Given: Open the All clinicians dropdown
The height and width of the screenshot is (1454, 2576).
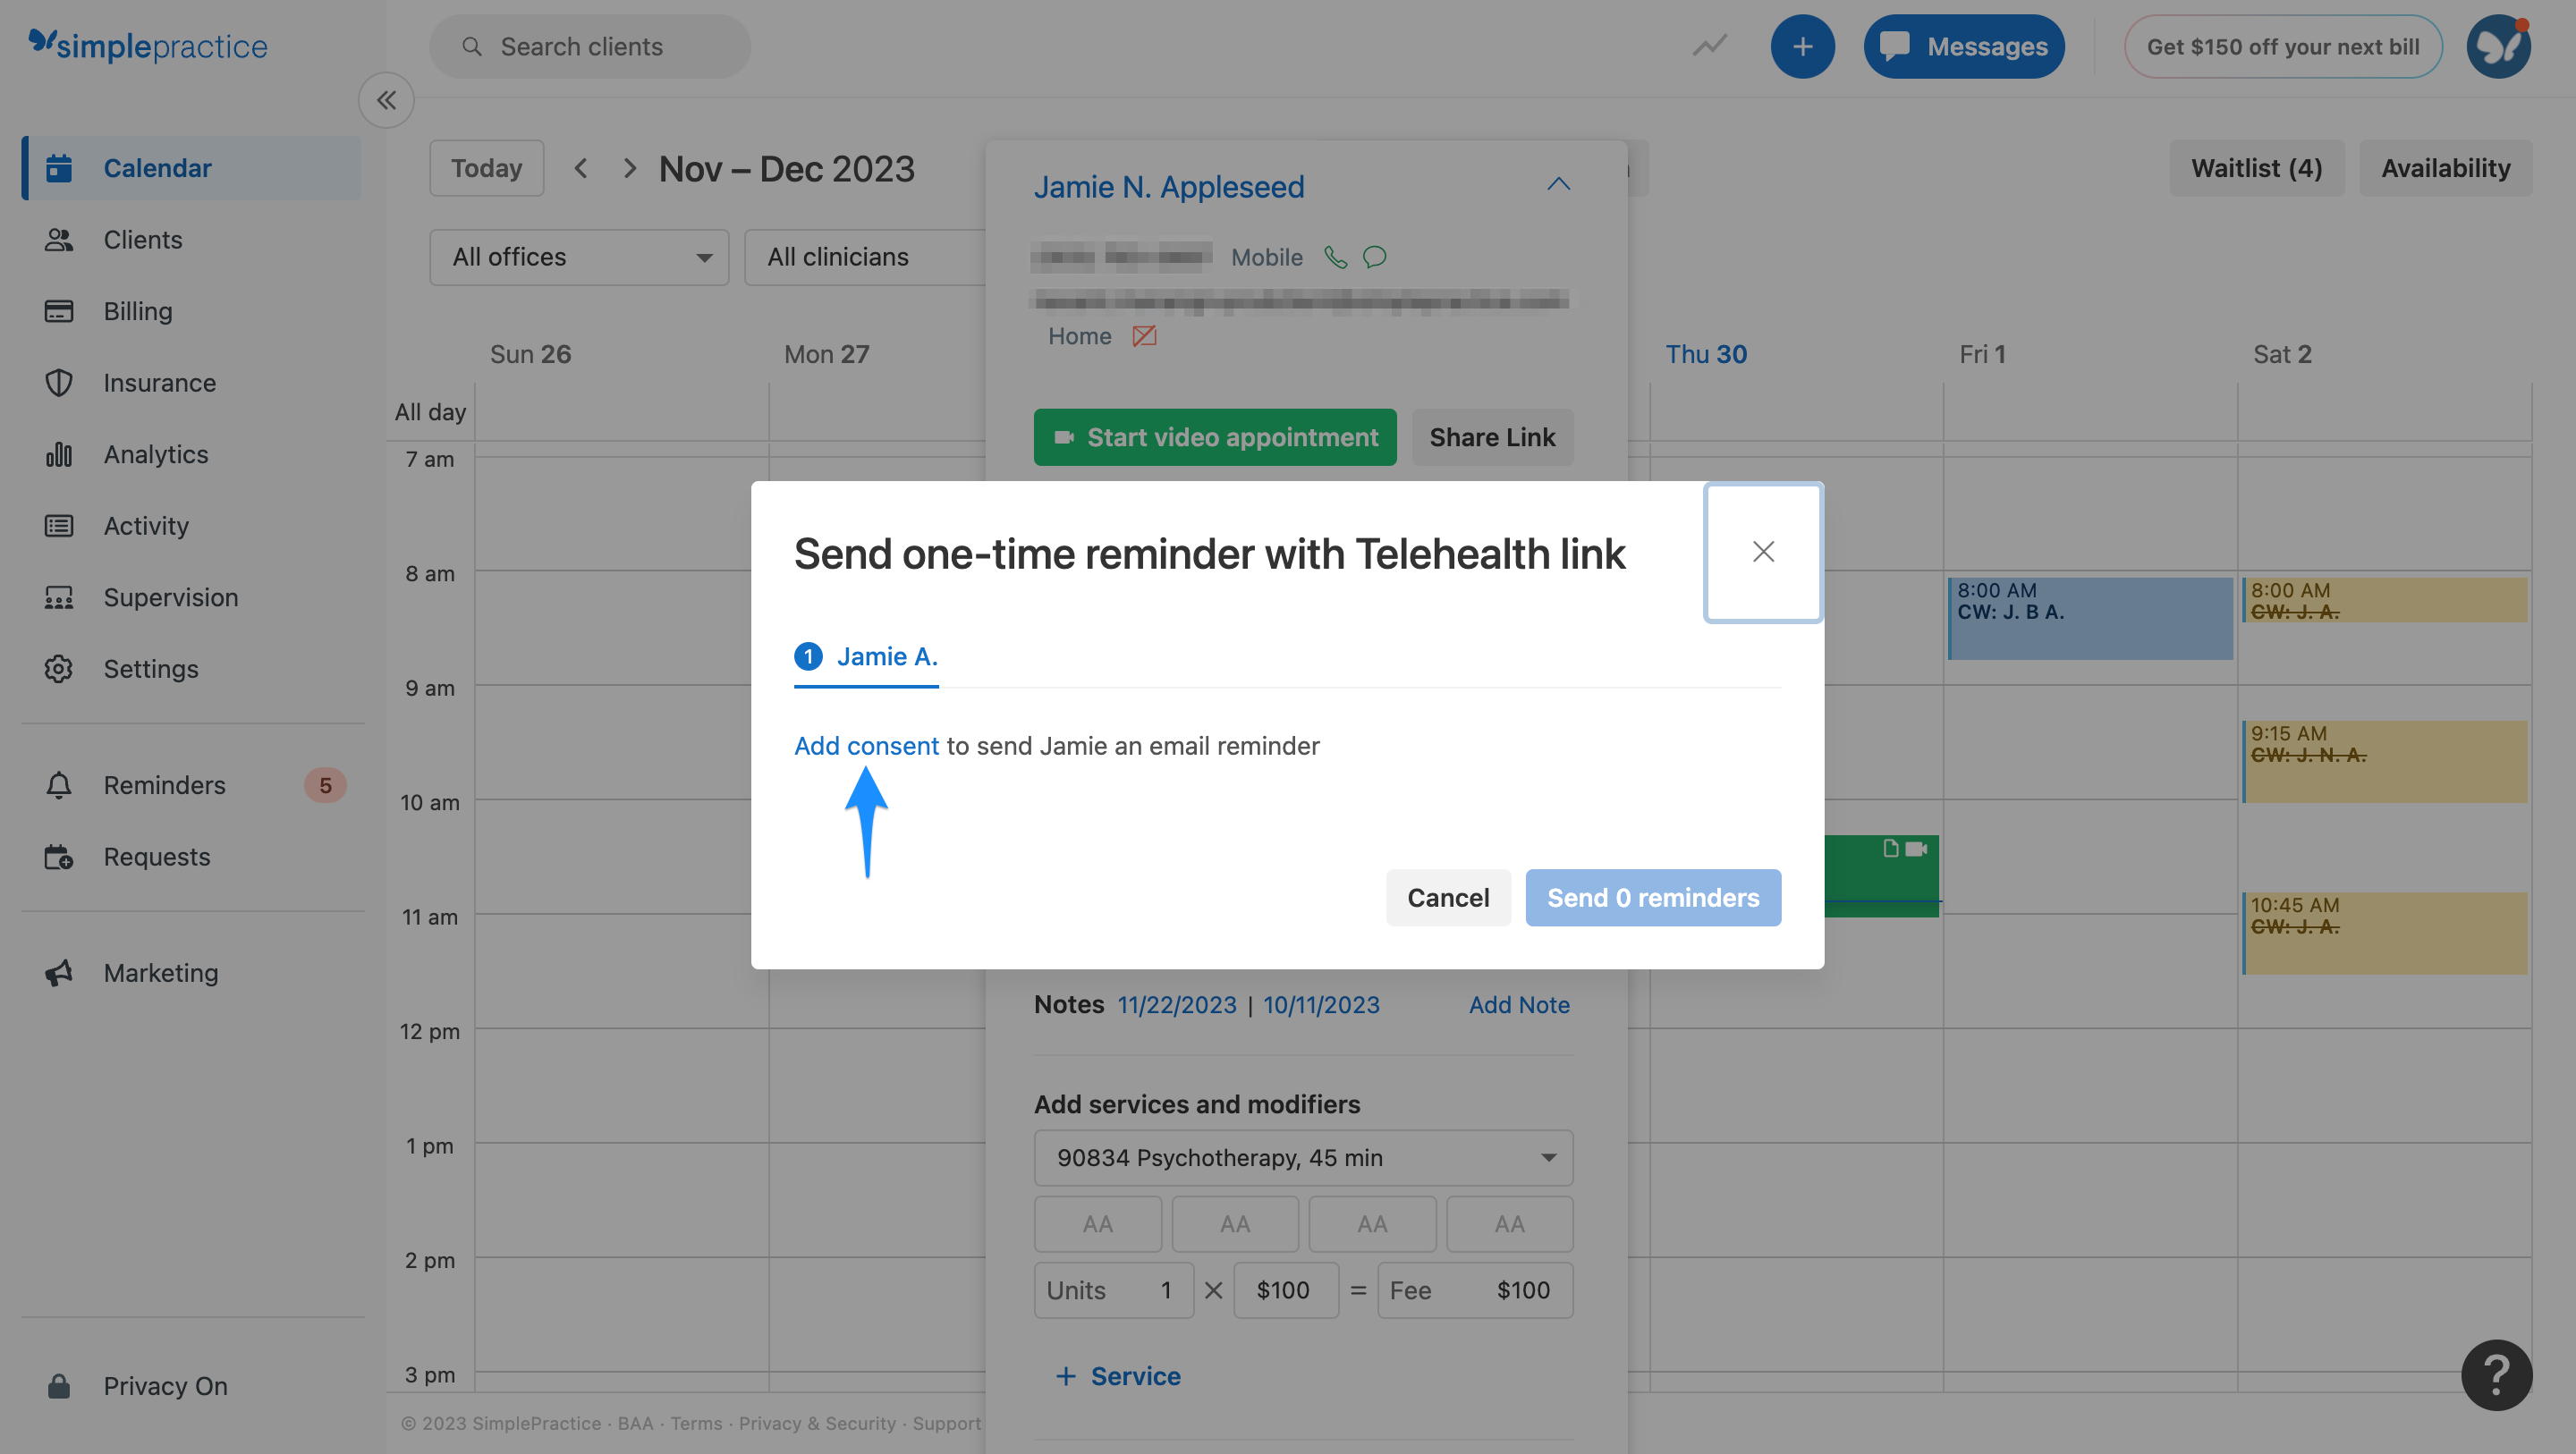Looking at the screenshot, I should coord(865,257).
